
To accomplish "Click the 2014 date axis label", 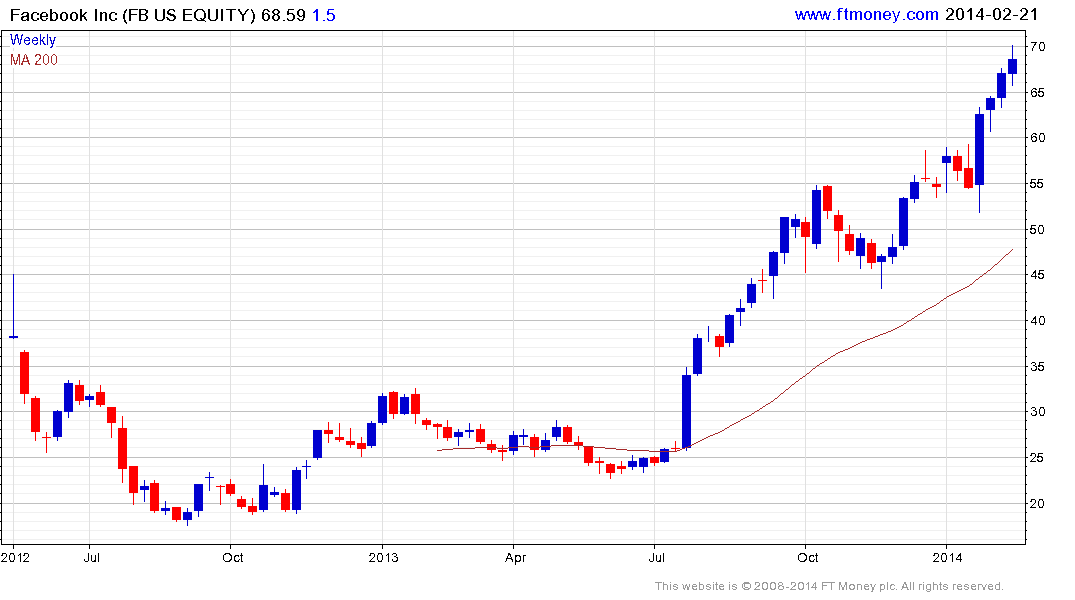I will click(947, 557).
